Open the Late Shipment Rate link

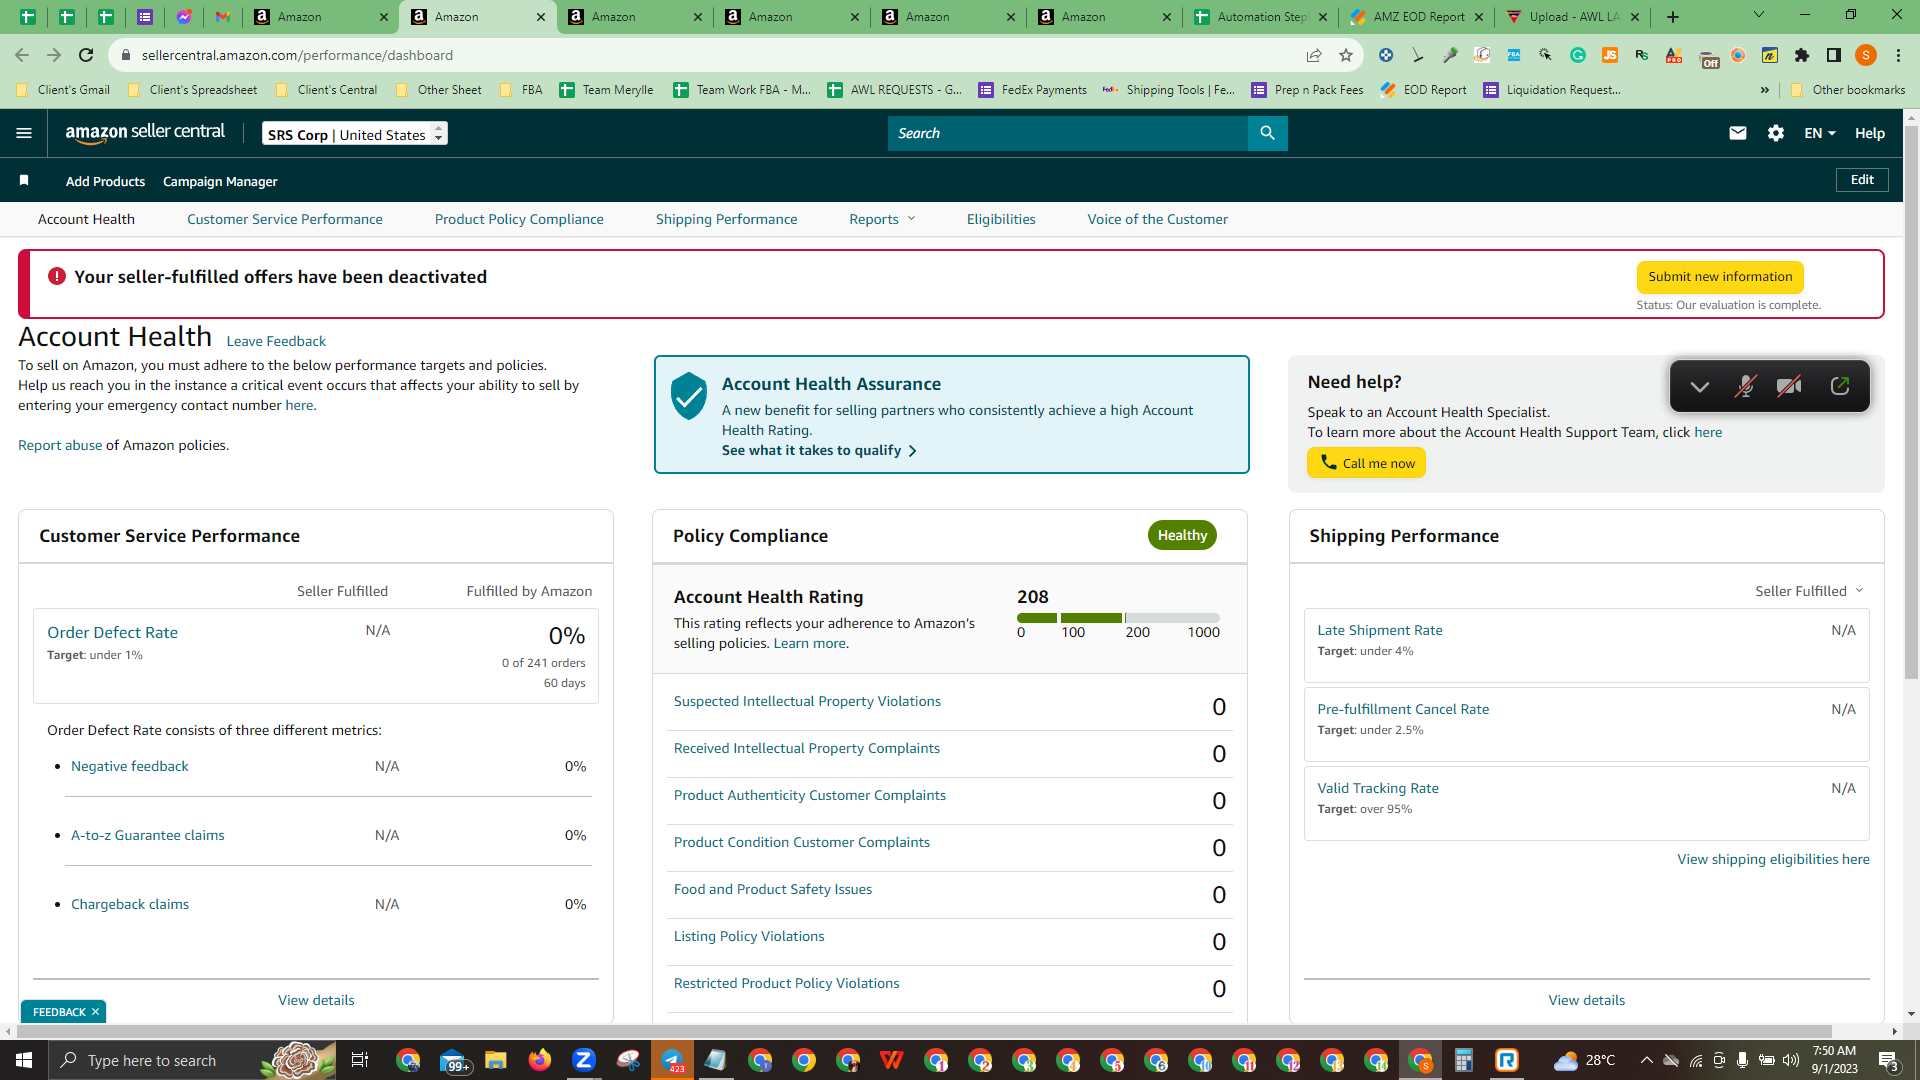[1380, 630]
